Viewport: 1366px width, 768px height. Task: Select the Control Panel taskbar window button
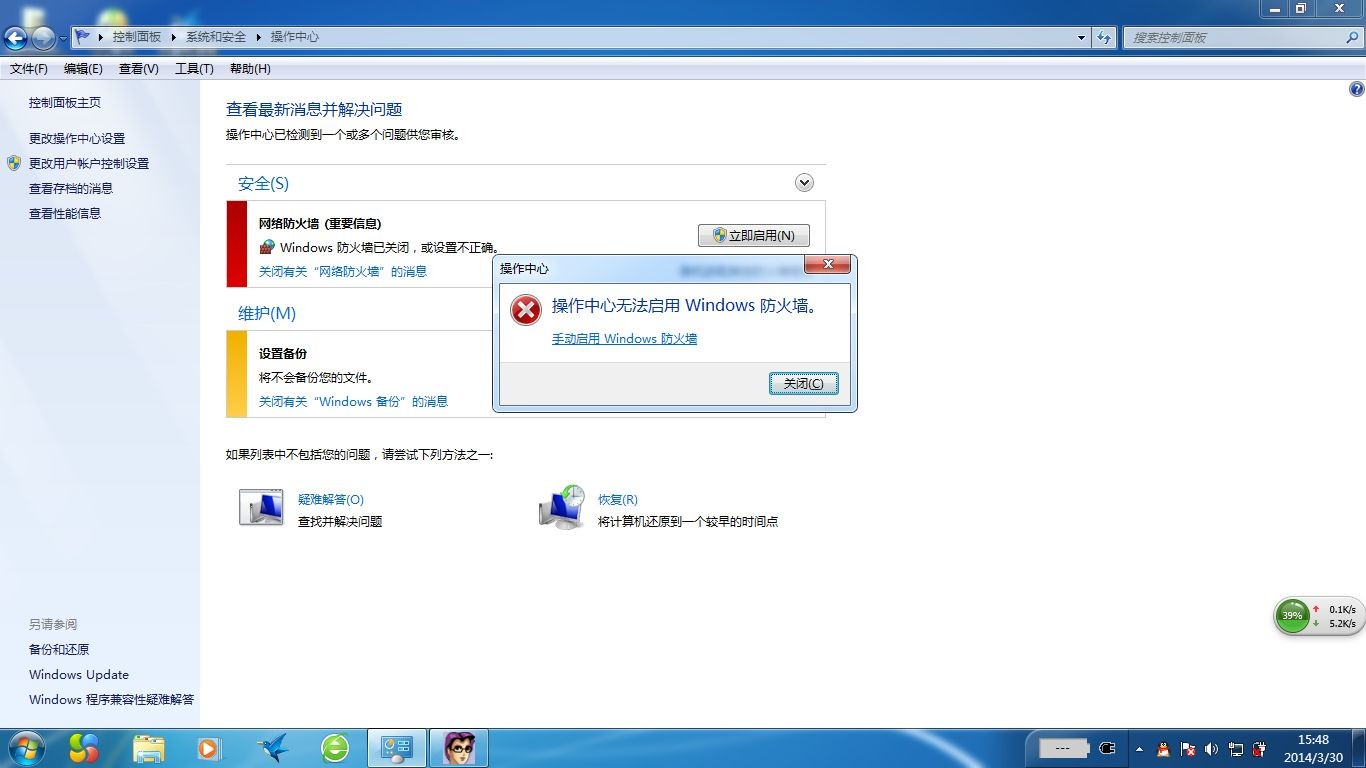point(397,749)
